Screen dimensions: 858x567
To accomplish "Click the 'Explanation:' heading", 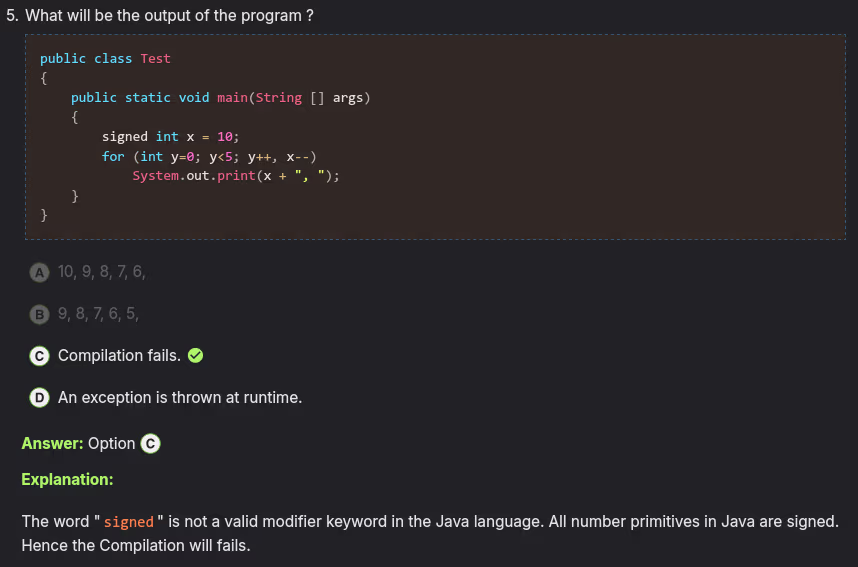I will [67, 479].
